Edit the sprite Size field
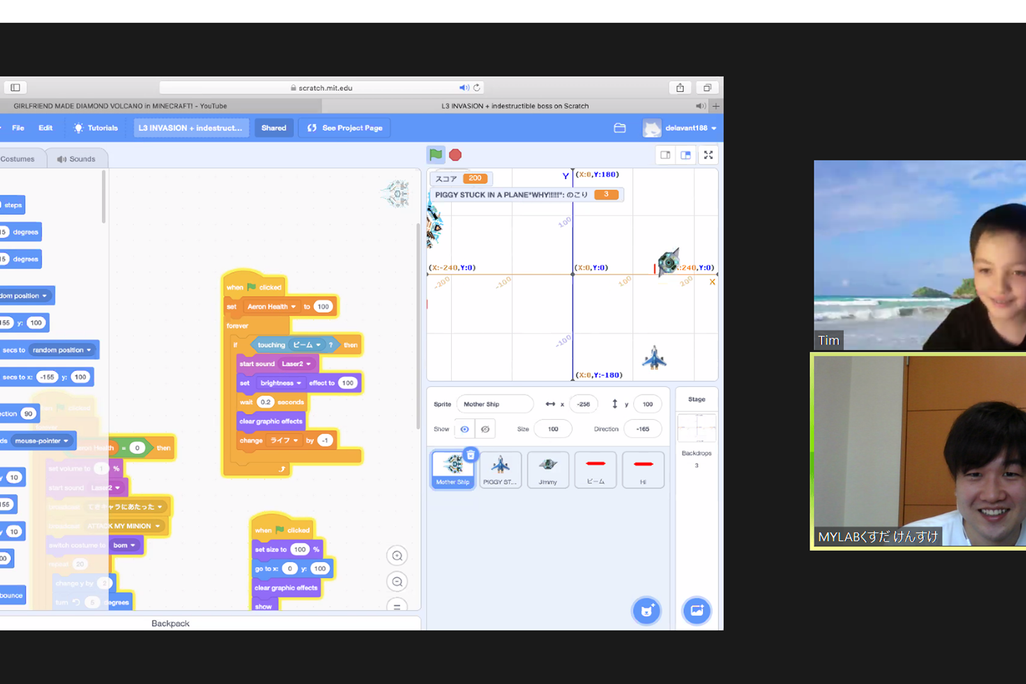Screen dimensions: 1026x684 (553, 429)
